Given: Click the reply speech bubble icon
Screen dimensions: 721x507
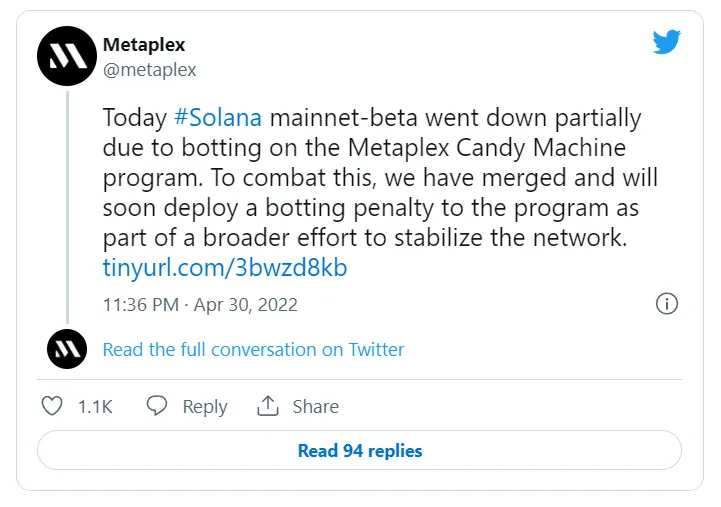Looking at the screenshot, I should [157, 405].
